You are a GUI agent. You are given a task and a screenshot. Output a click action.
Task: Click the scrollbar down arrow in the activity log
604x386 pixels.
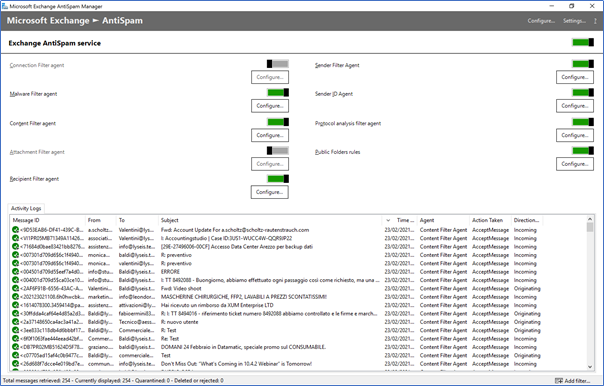pyautogui.click(x=590, y=367)
